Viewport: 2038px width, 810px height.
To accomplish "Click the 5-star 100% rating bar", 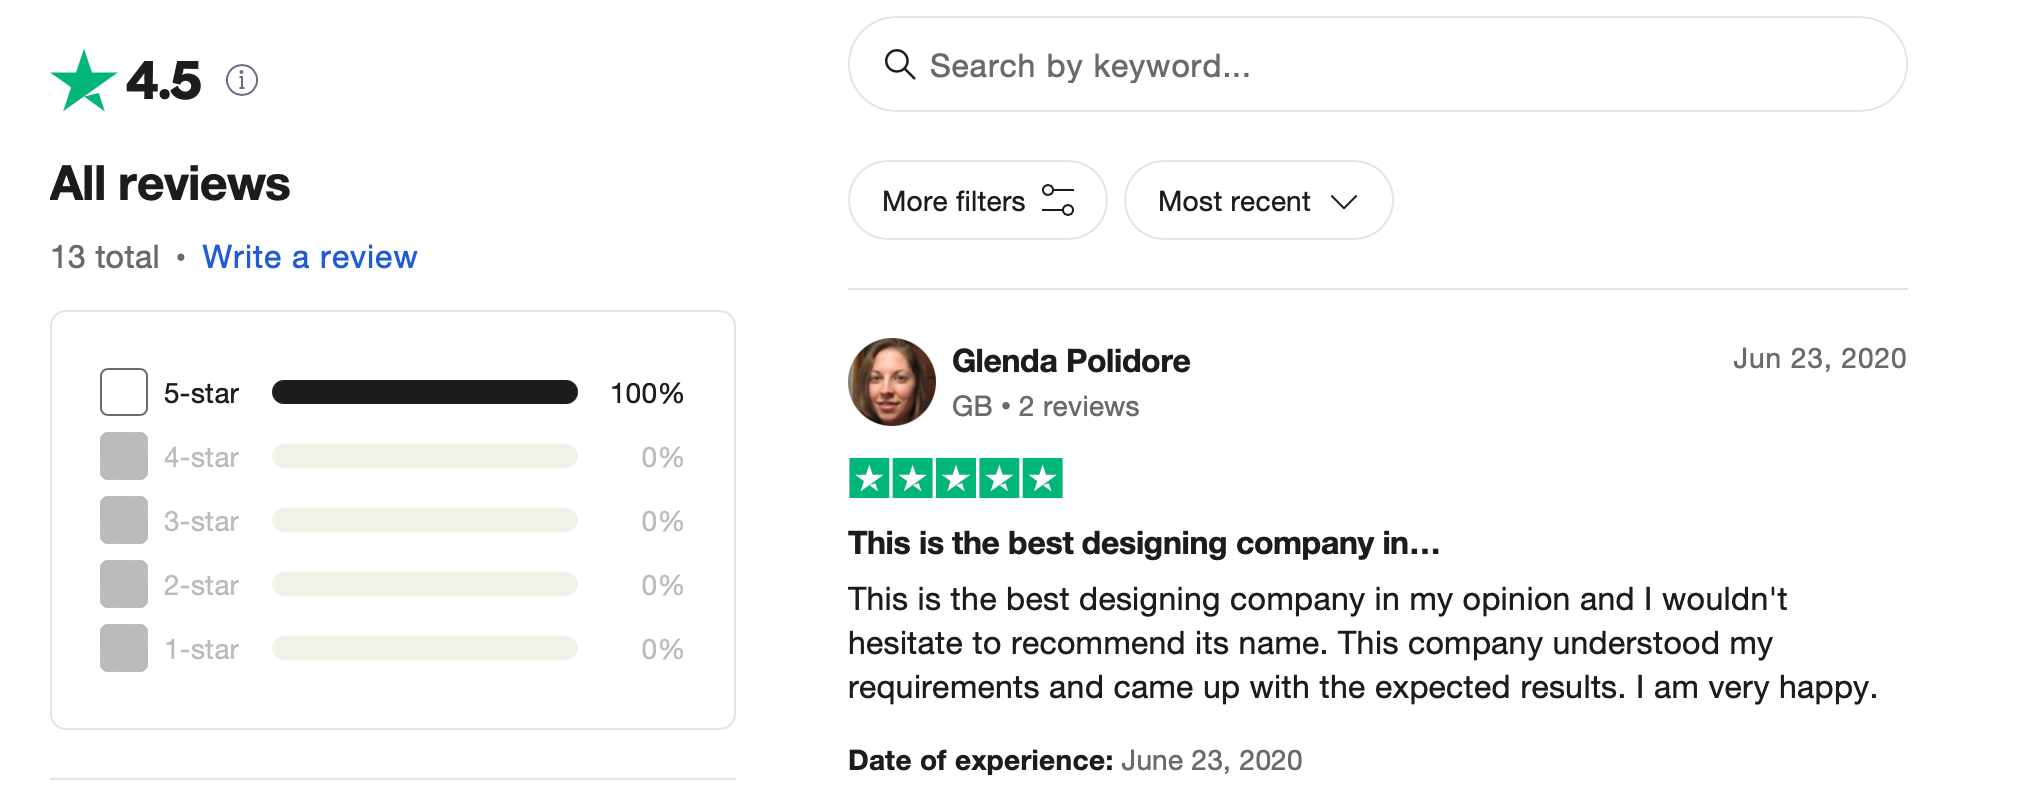I will pos(424,392).
